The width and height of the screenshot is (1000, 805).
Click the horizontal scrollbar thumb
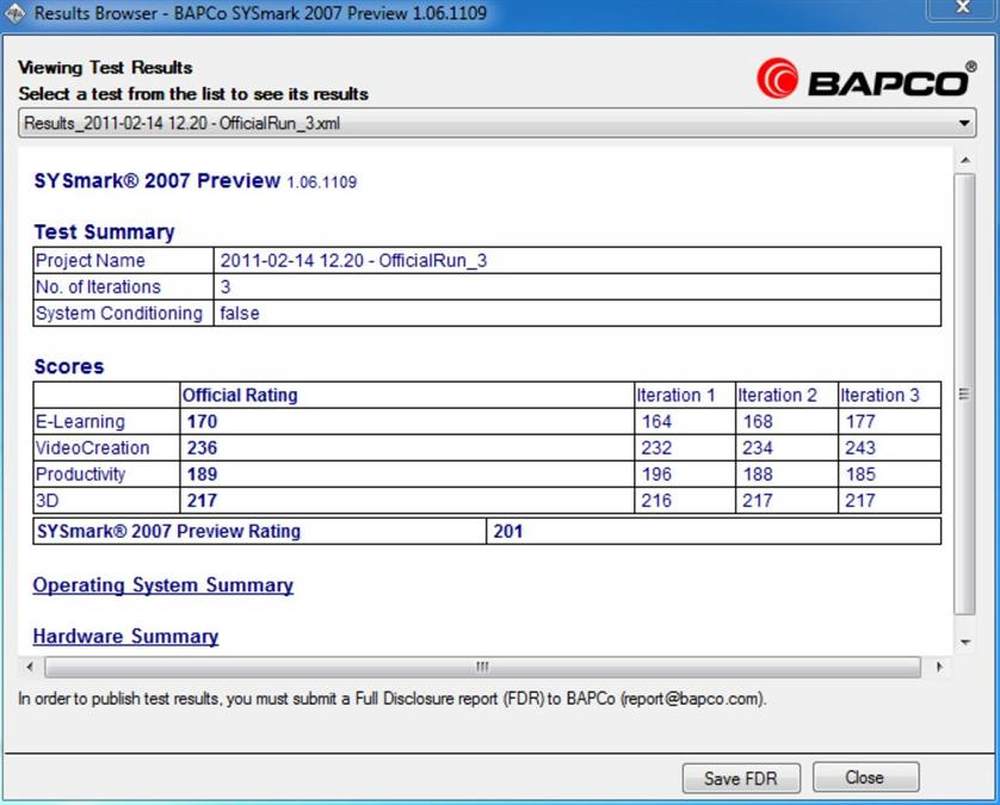coord(483,667)
